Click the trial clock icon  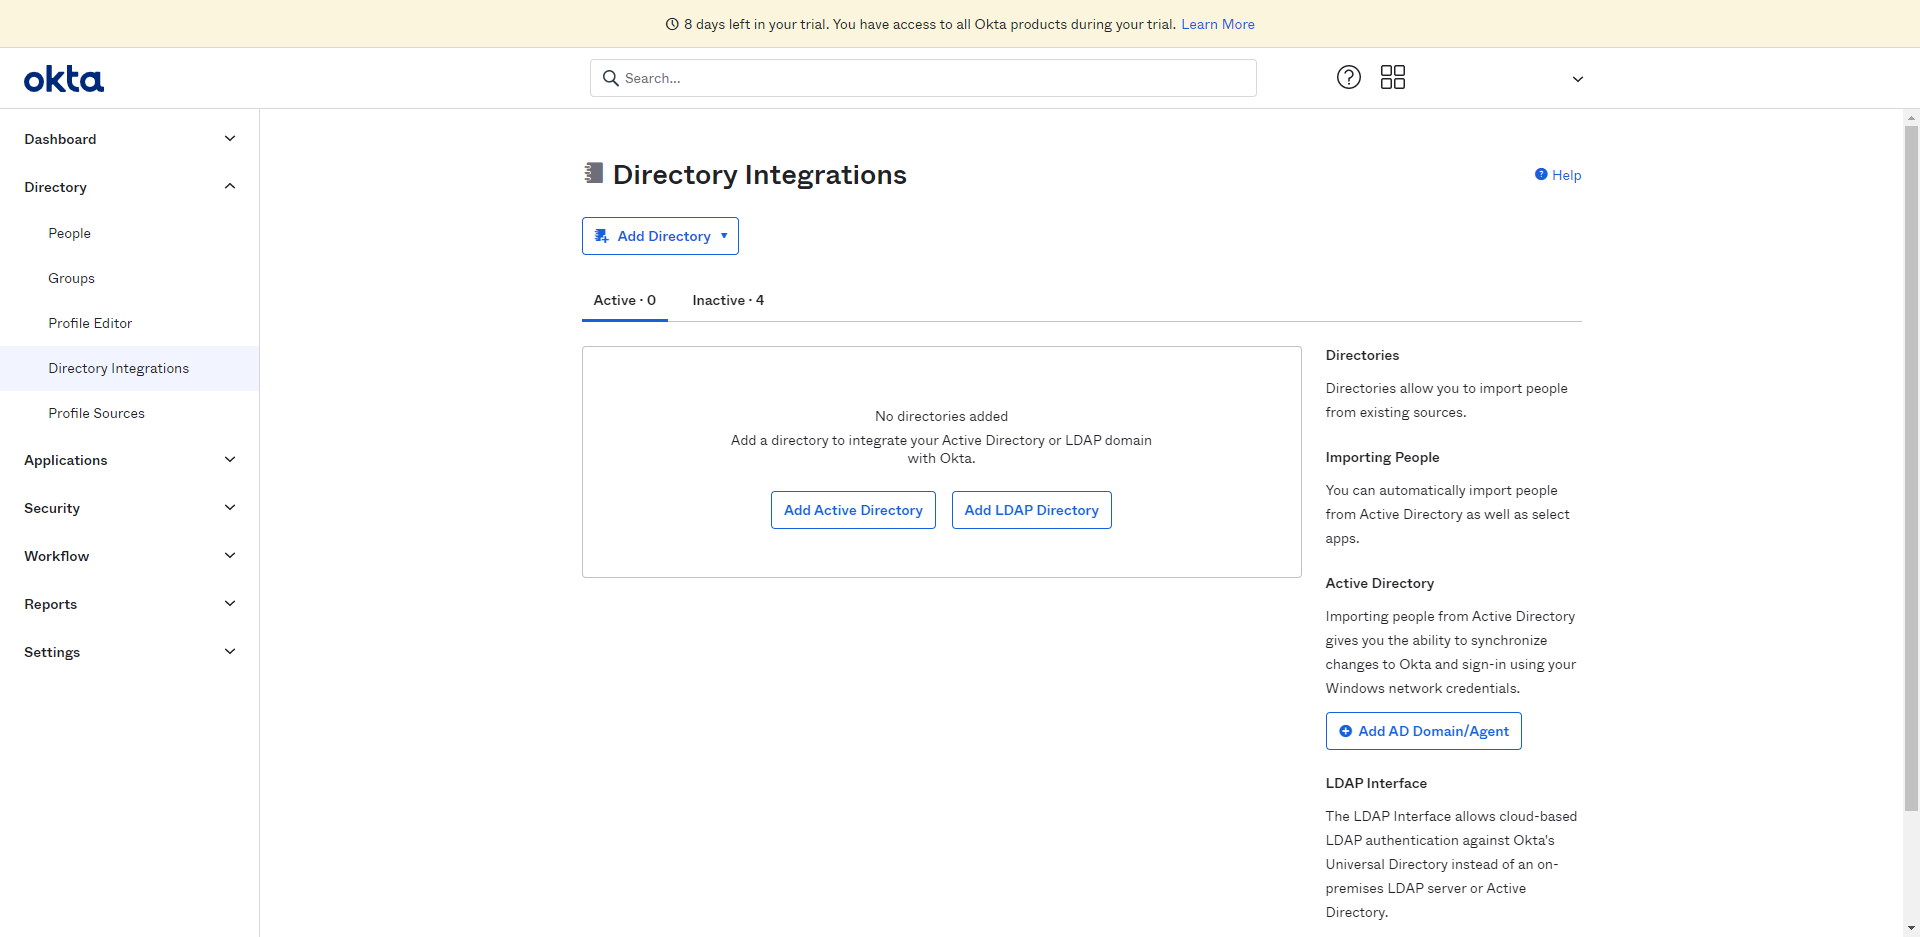tap(672, 24)
